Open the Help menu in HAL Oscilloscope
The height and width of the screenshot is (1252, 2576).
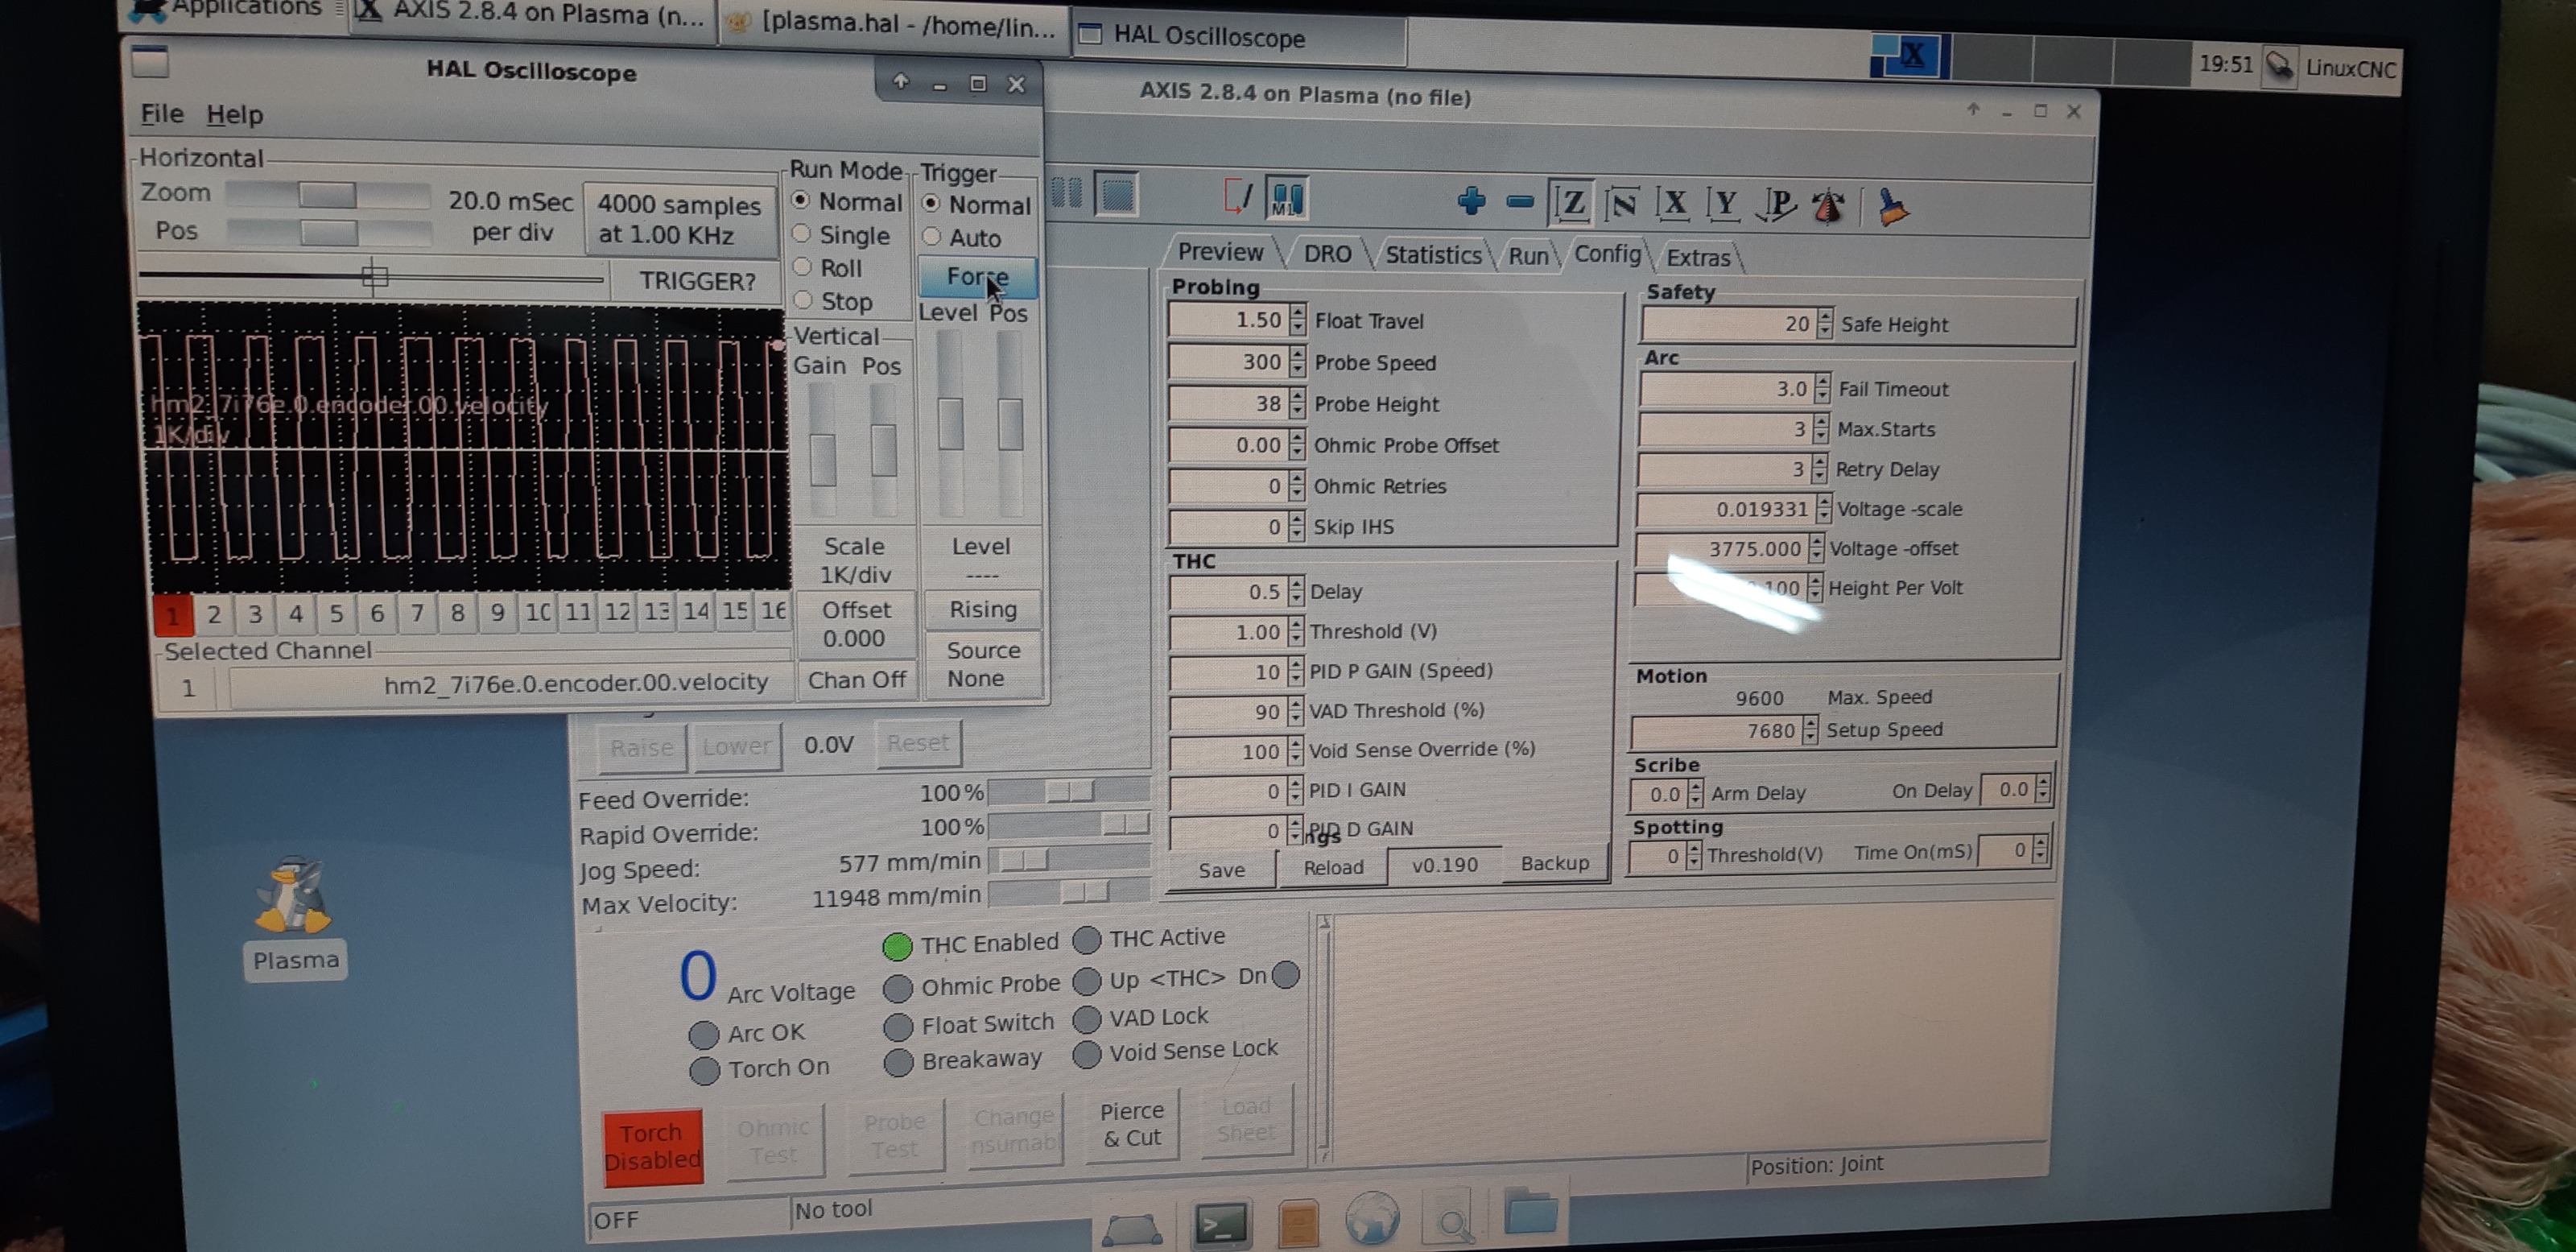click(x=235, y=114)
